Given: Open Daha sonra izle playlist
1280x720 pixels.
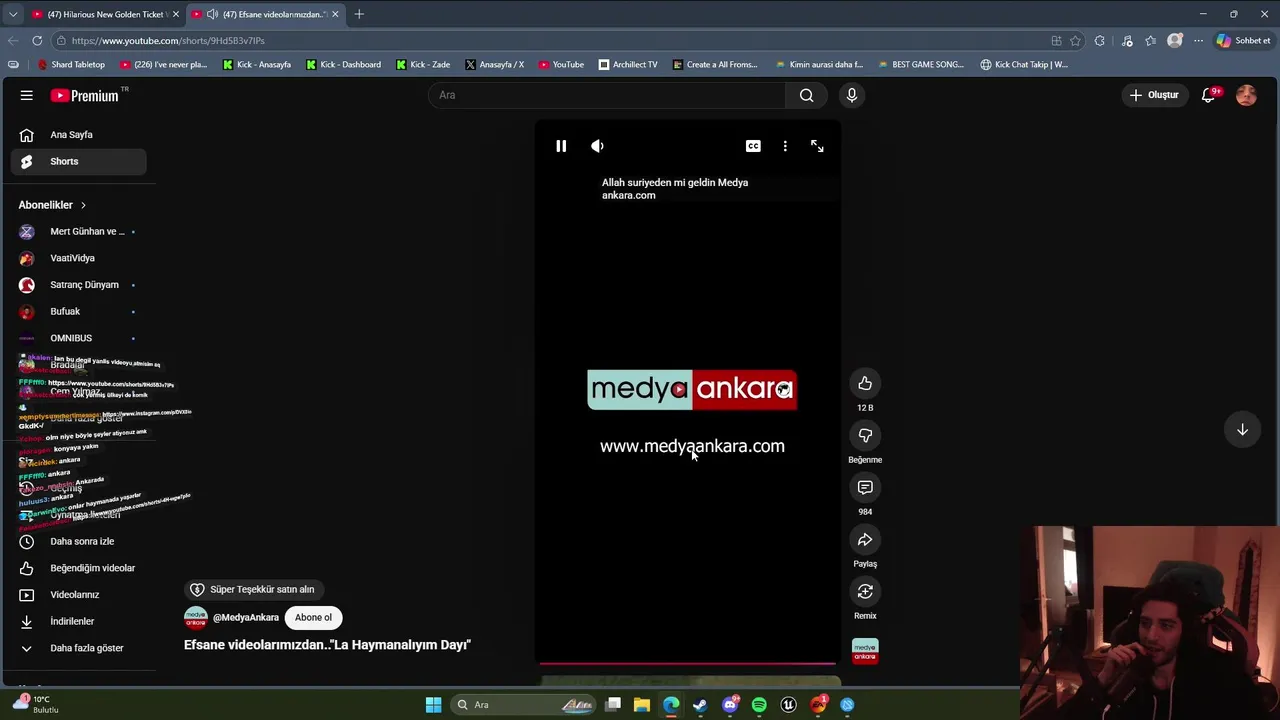Looking at the screenshot, I should point(78,541).
